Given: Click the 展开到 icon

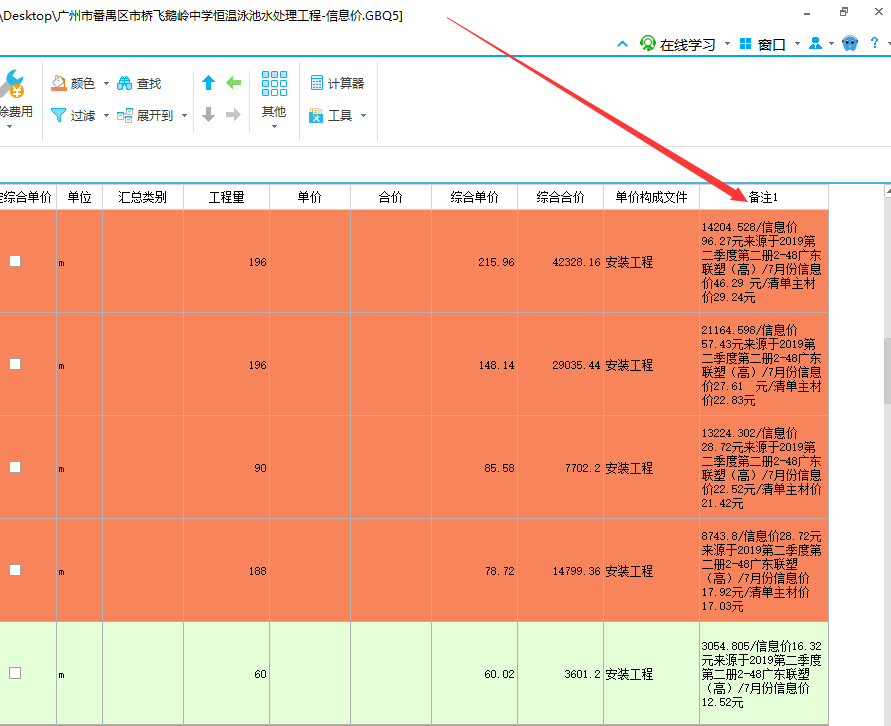Looking at the screenshot, I should pos(124,115).
